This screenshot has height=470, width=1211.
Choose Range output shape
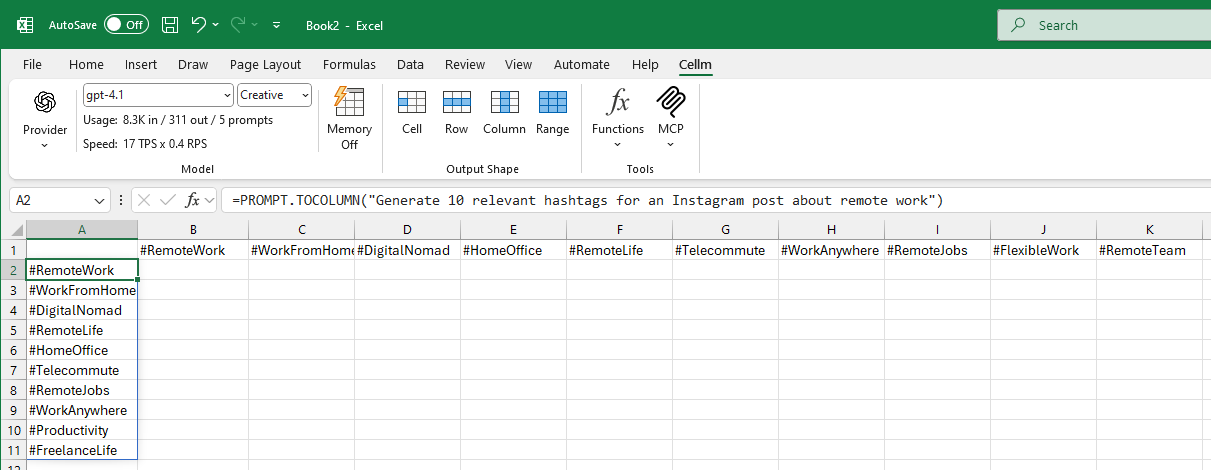[552, 112]
